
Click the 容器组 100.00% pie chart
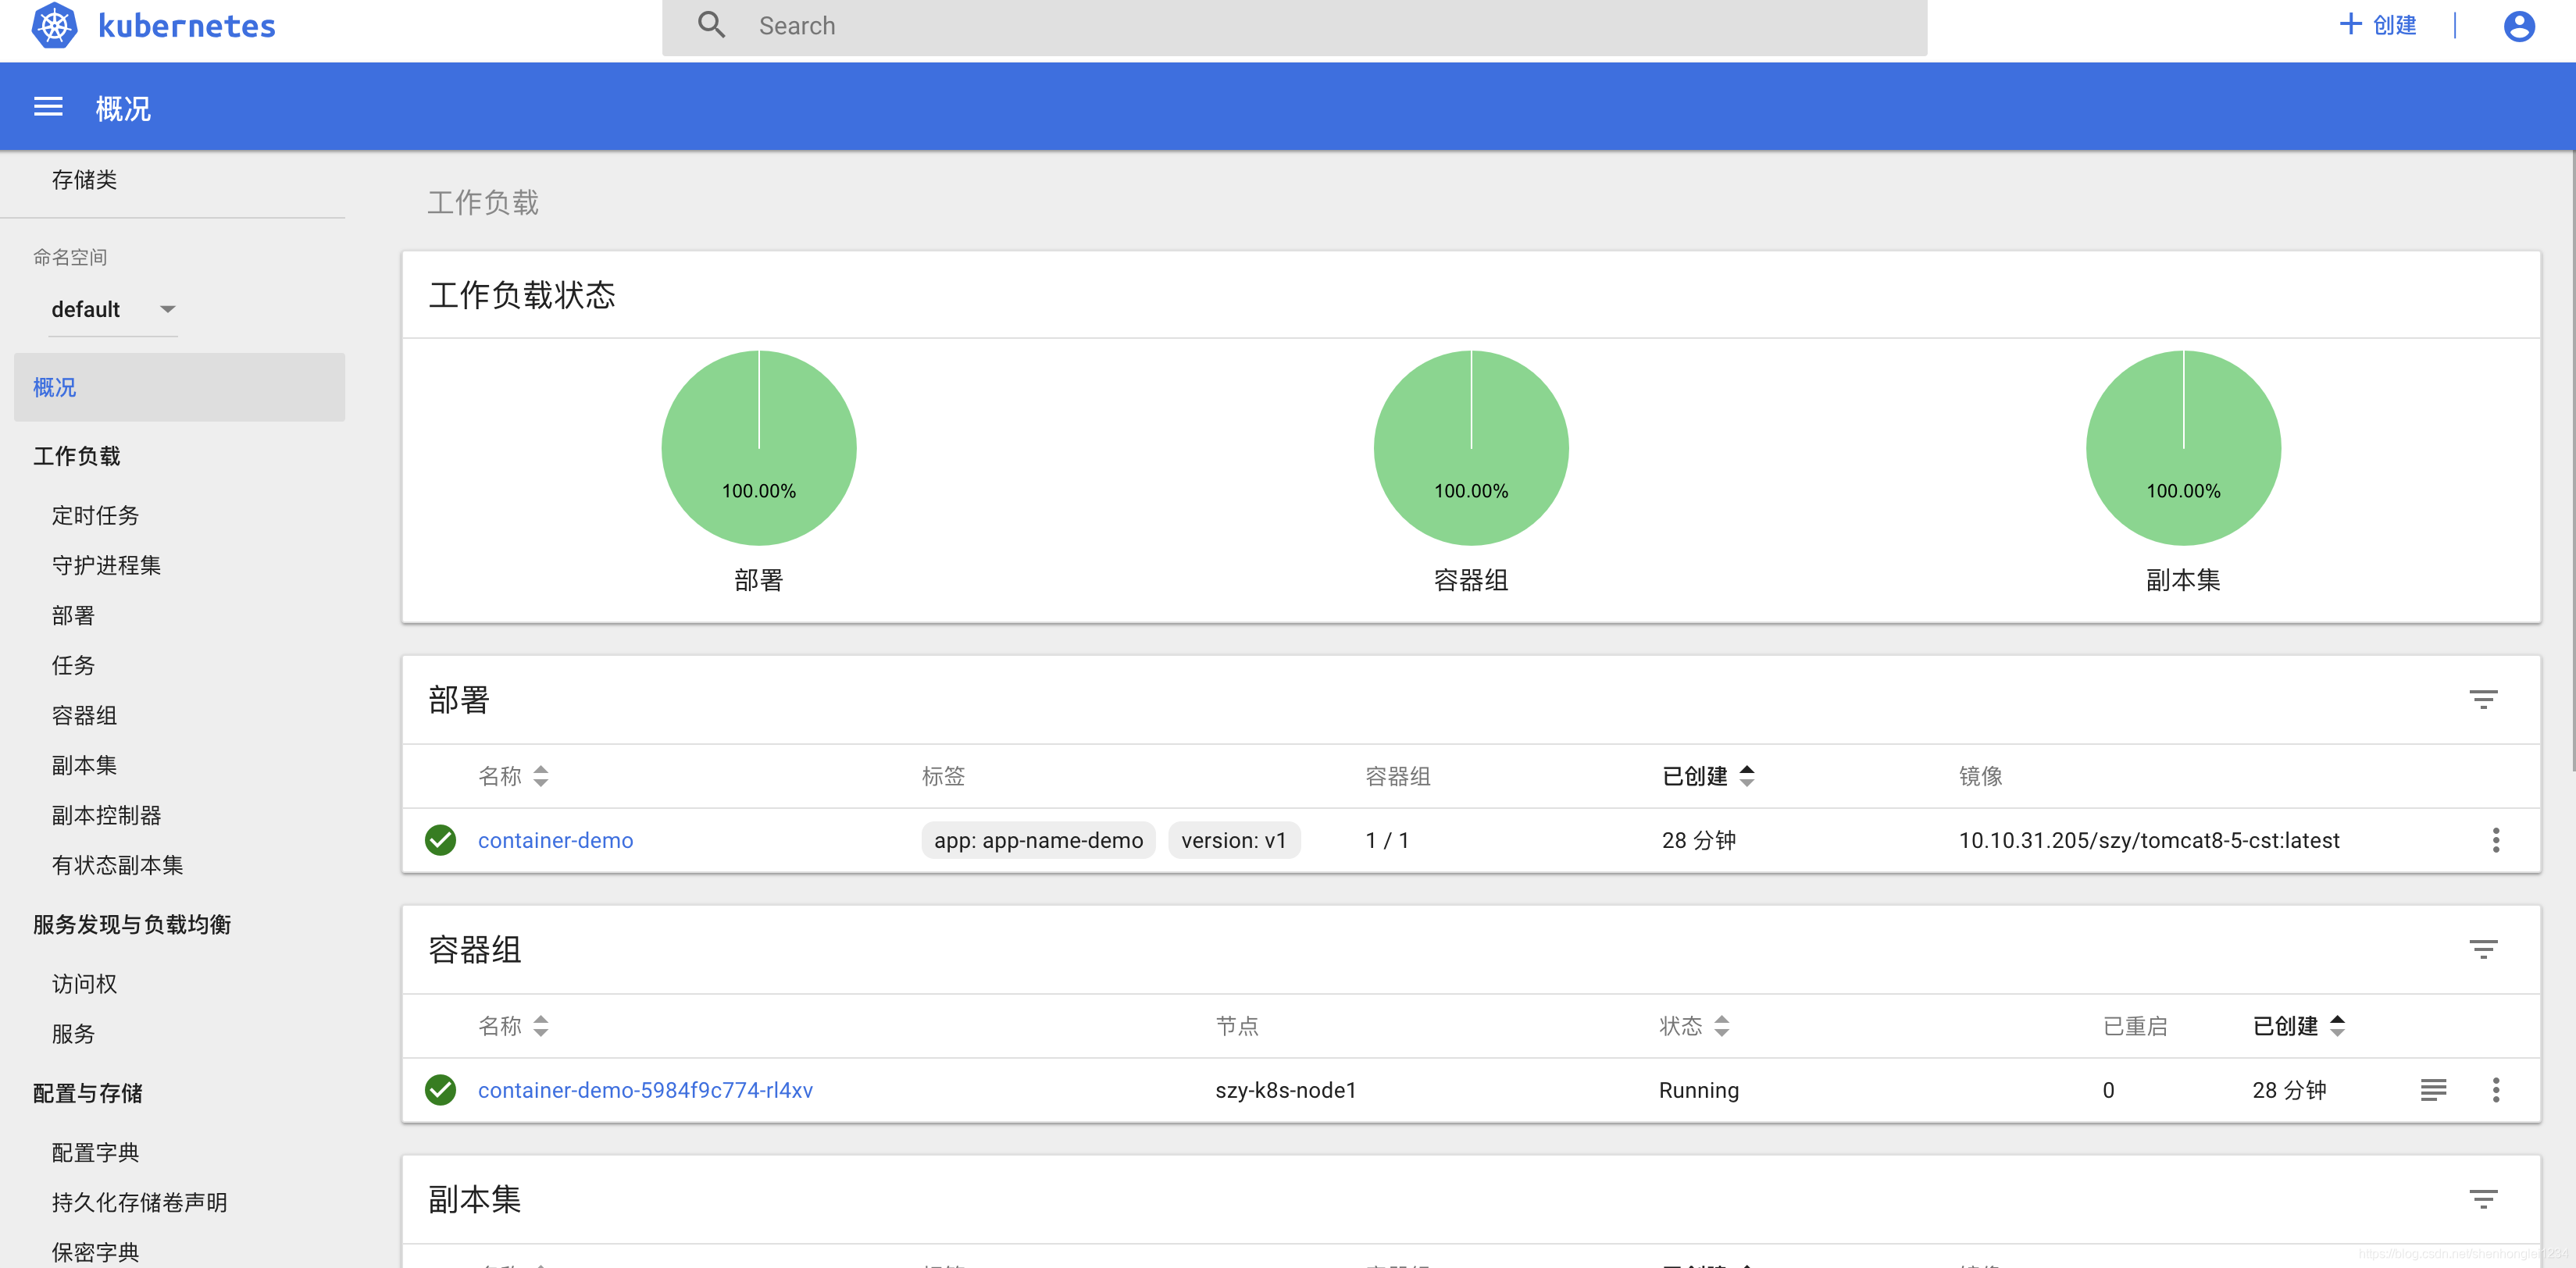[1471, 448]
